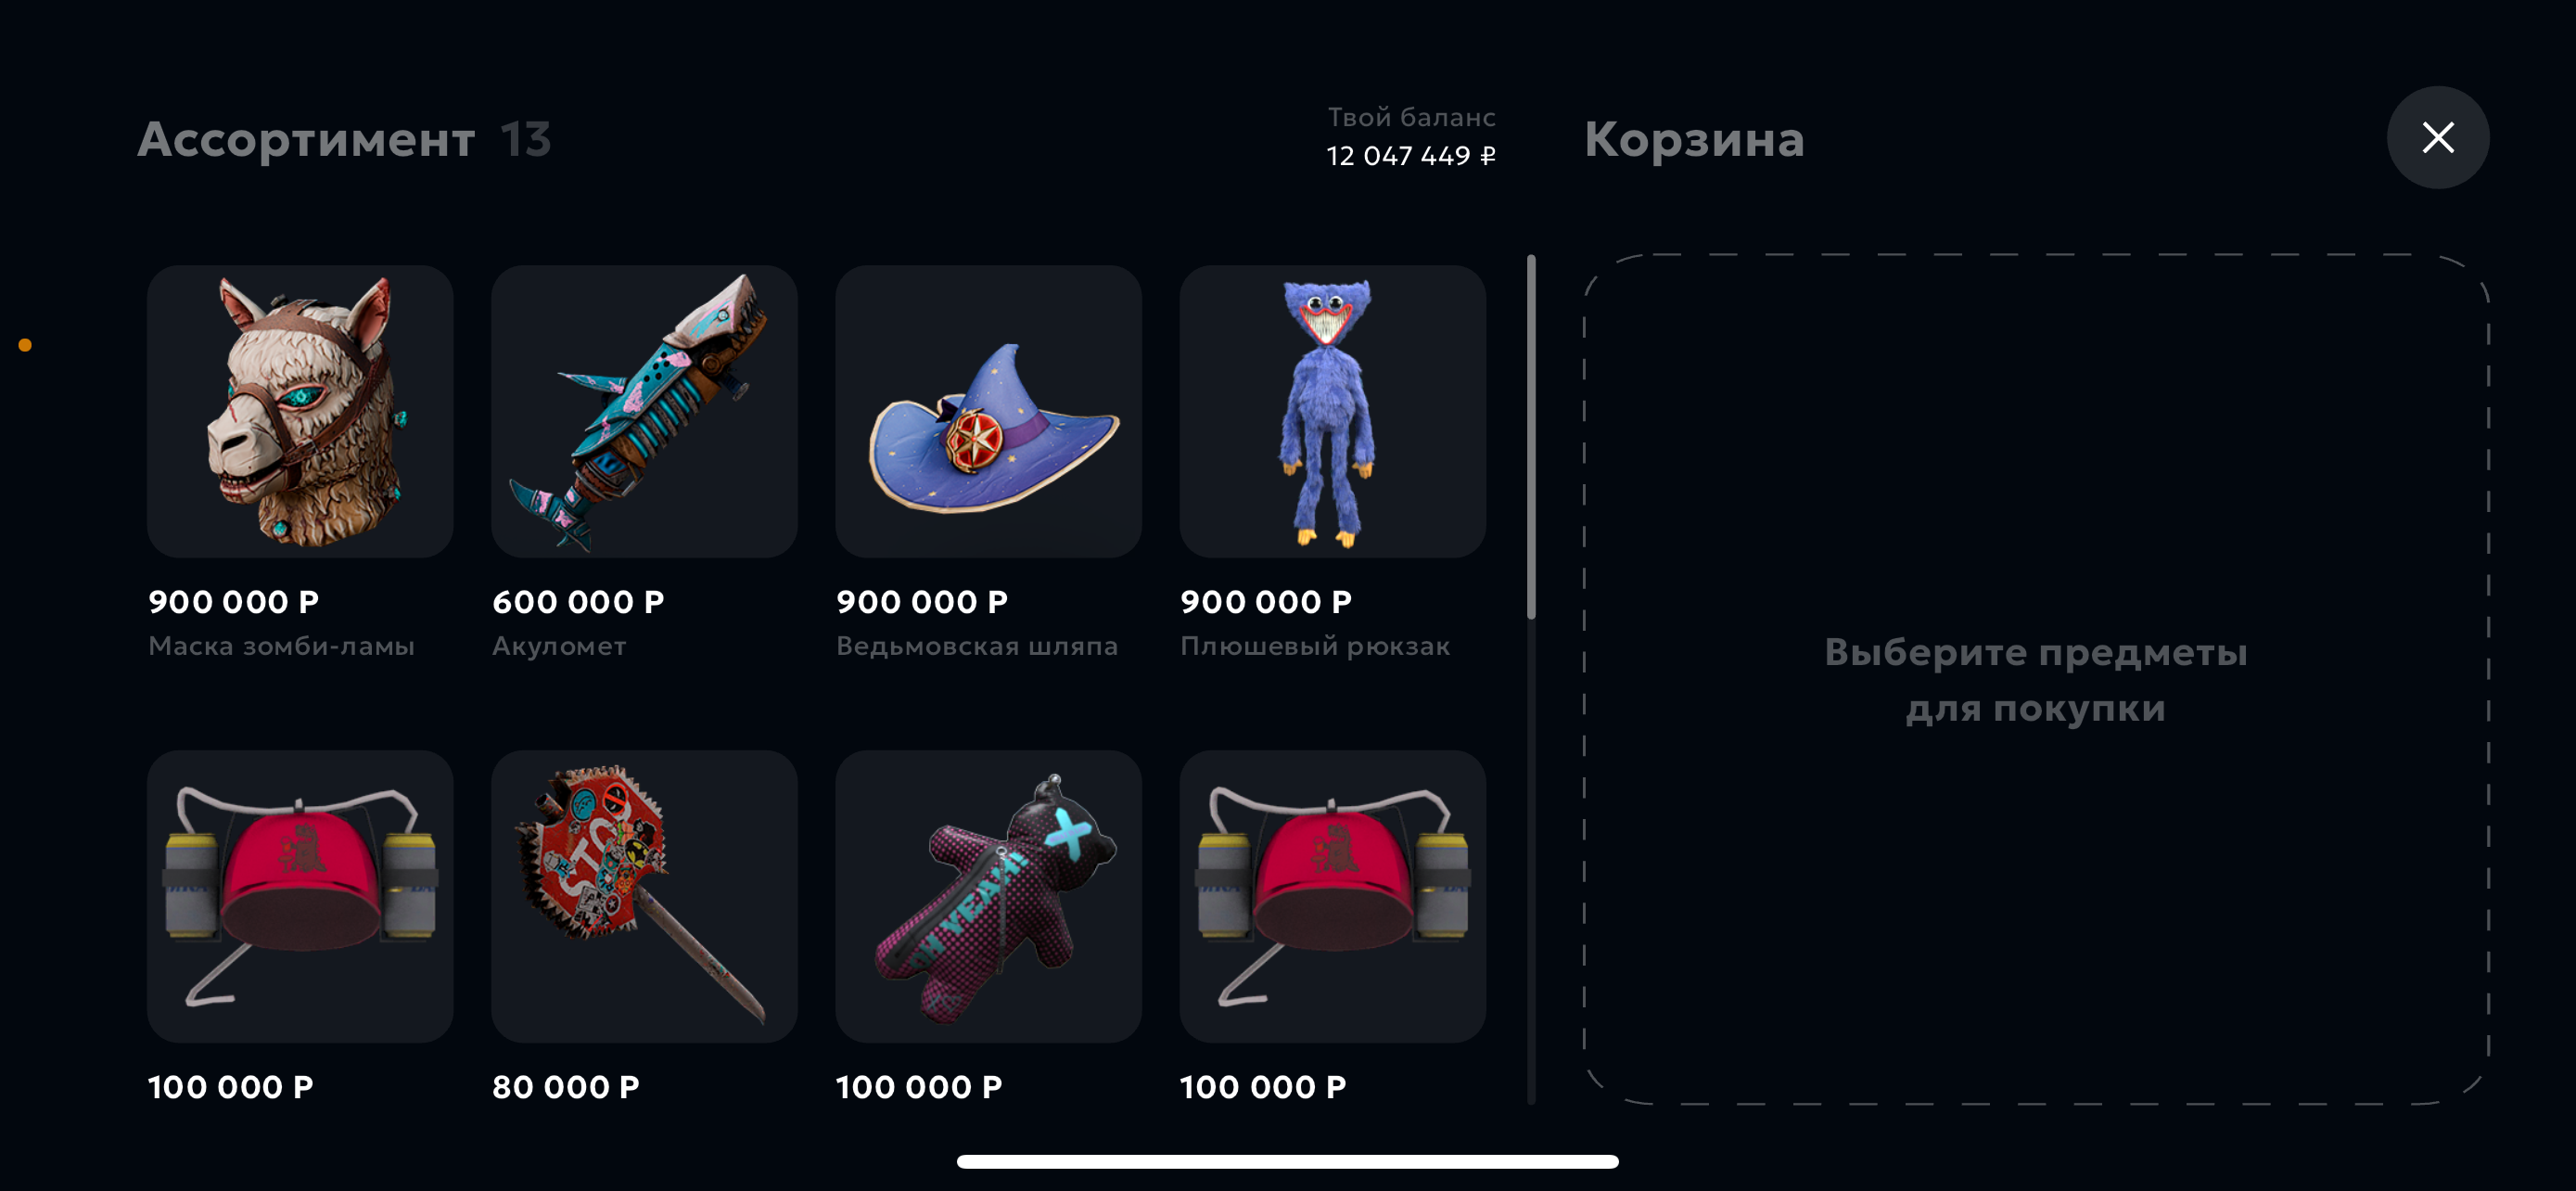Click the Ведьмовская шляпа name label
This screenshot has width=2576, height=1191.
pos(977,646)
